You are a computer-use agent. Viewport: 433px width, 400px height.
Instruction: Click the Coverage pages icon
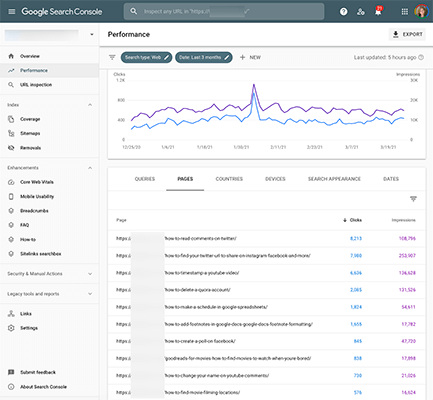coord(11,119)
